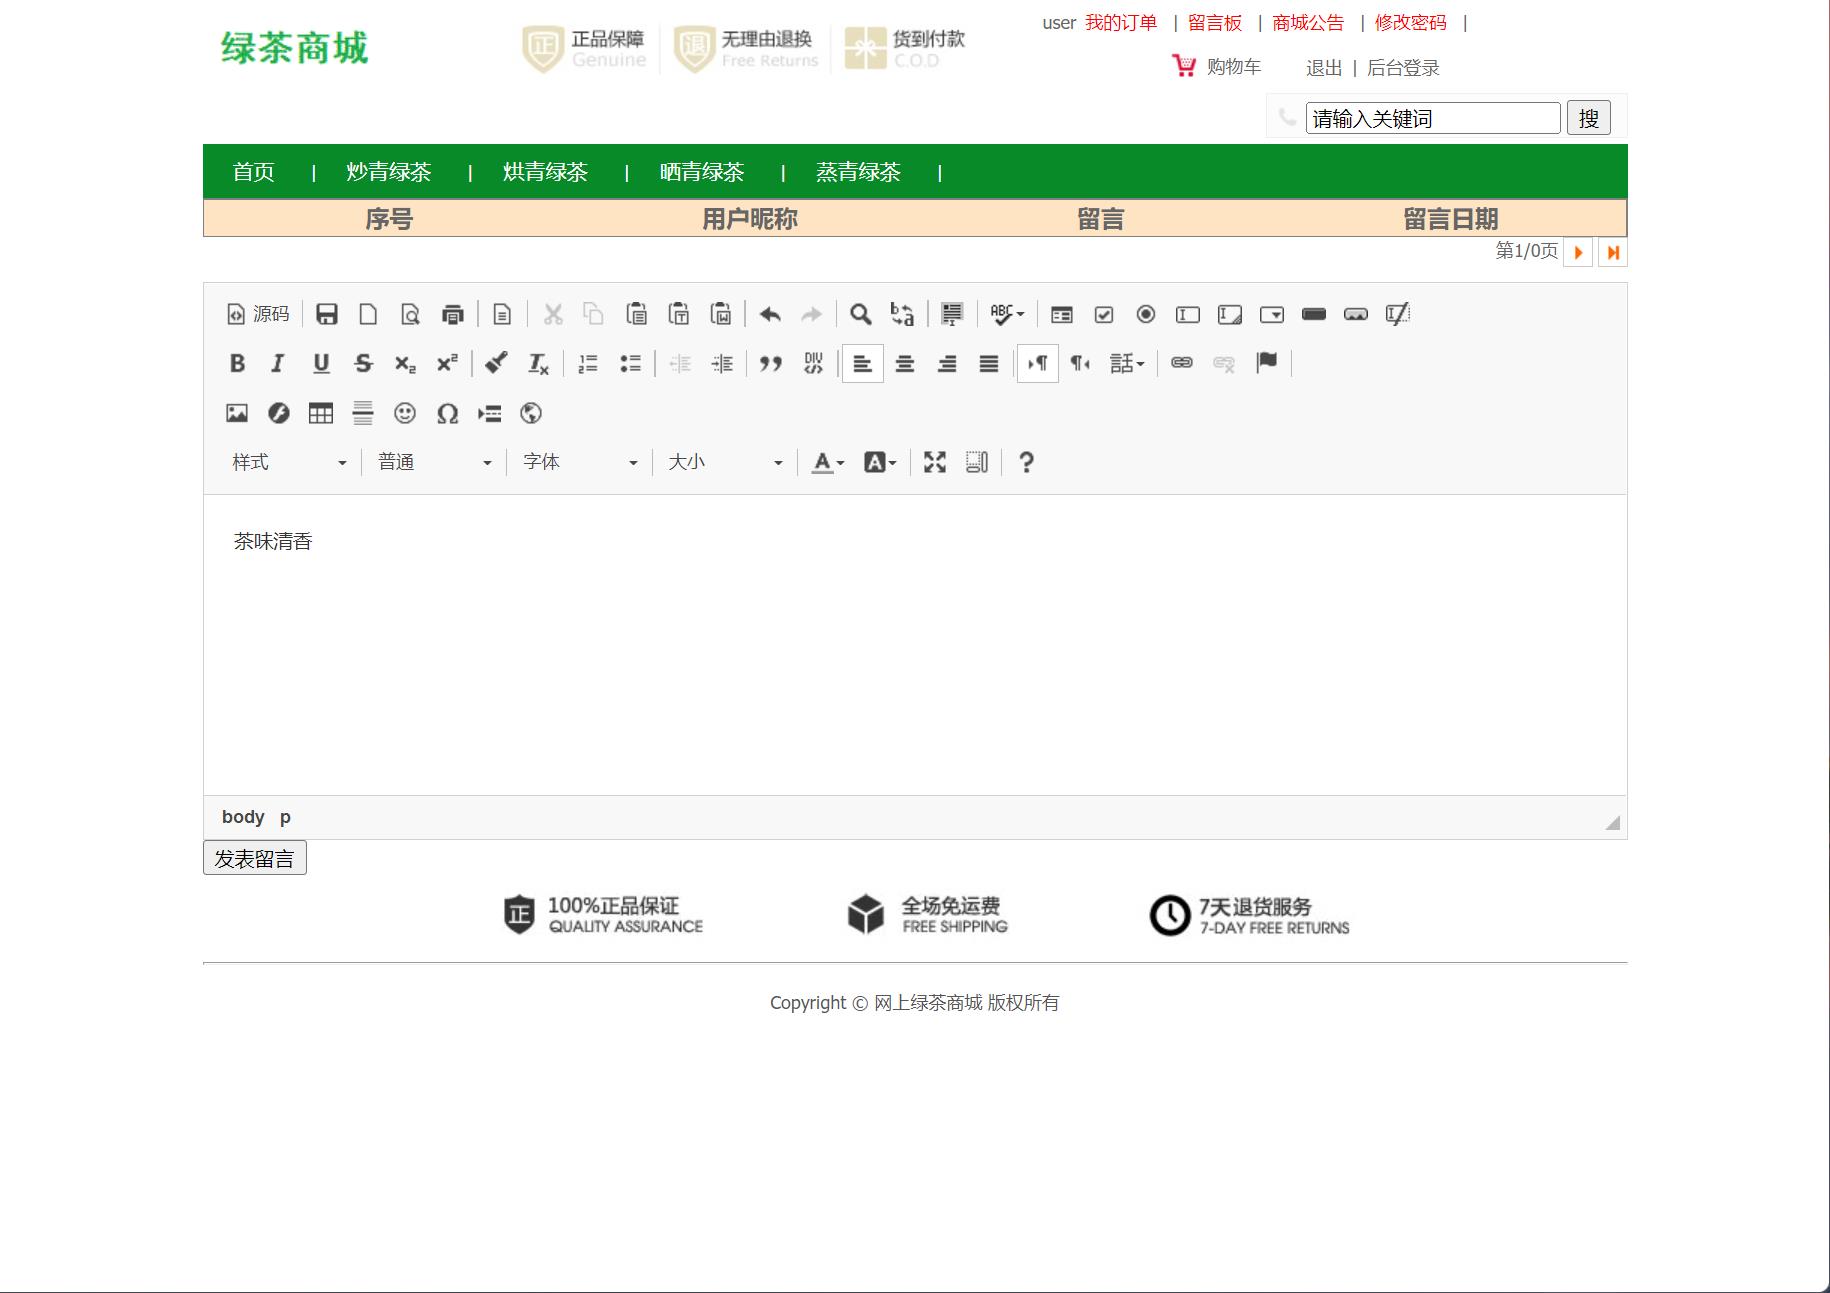The height and width of the screenshot is (1293, 1830).
Task: Maximize the editor window
Action: coord(934,461)
